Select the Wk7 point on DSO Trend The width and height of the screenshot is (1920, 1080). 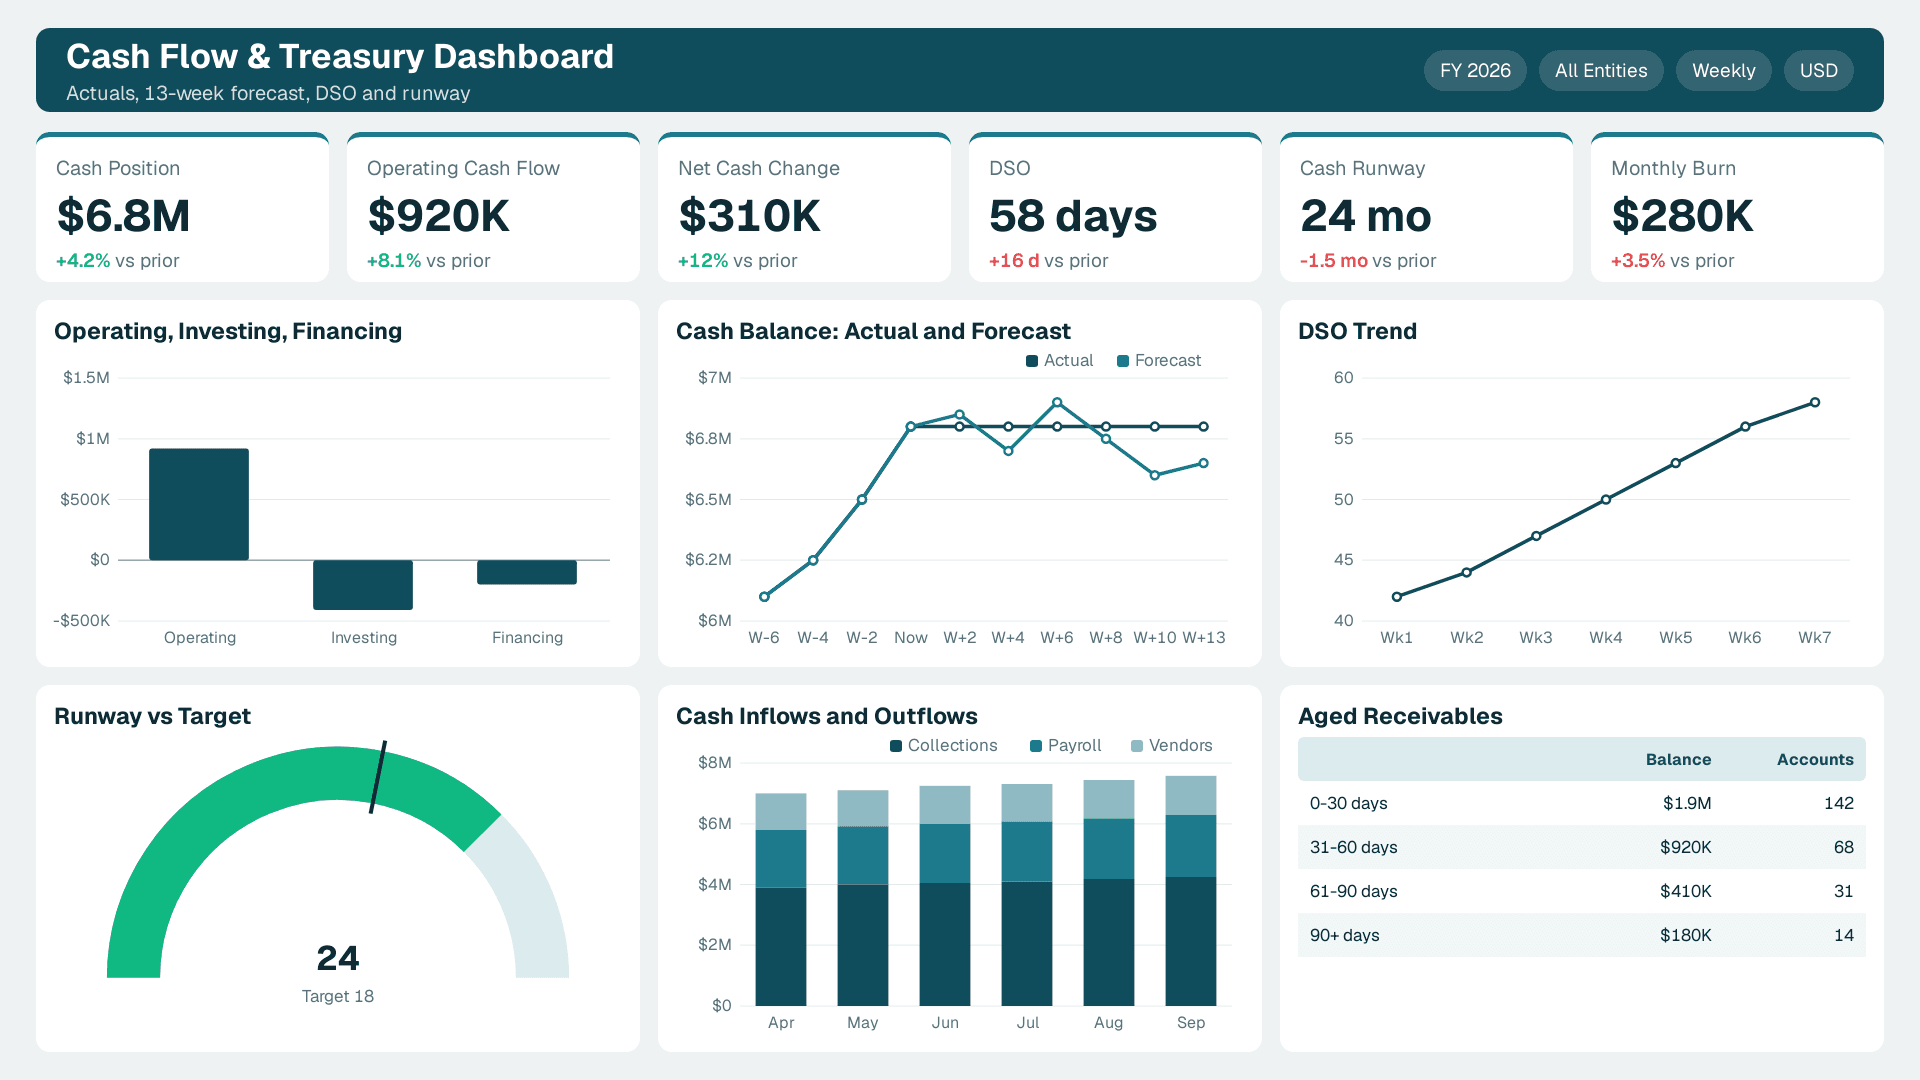pyautogui.click(x=1815, y=403)
